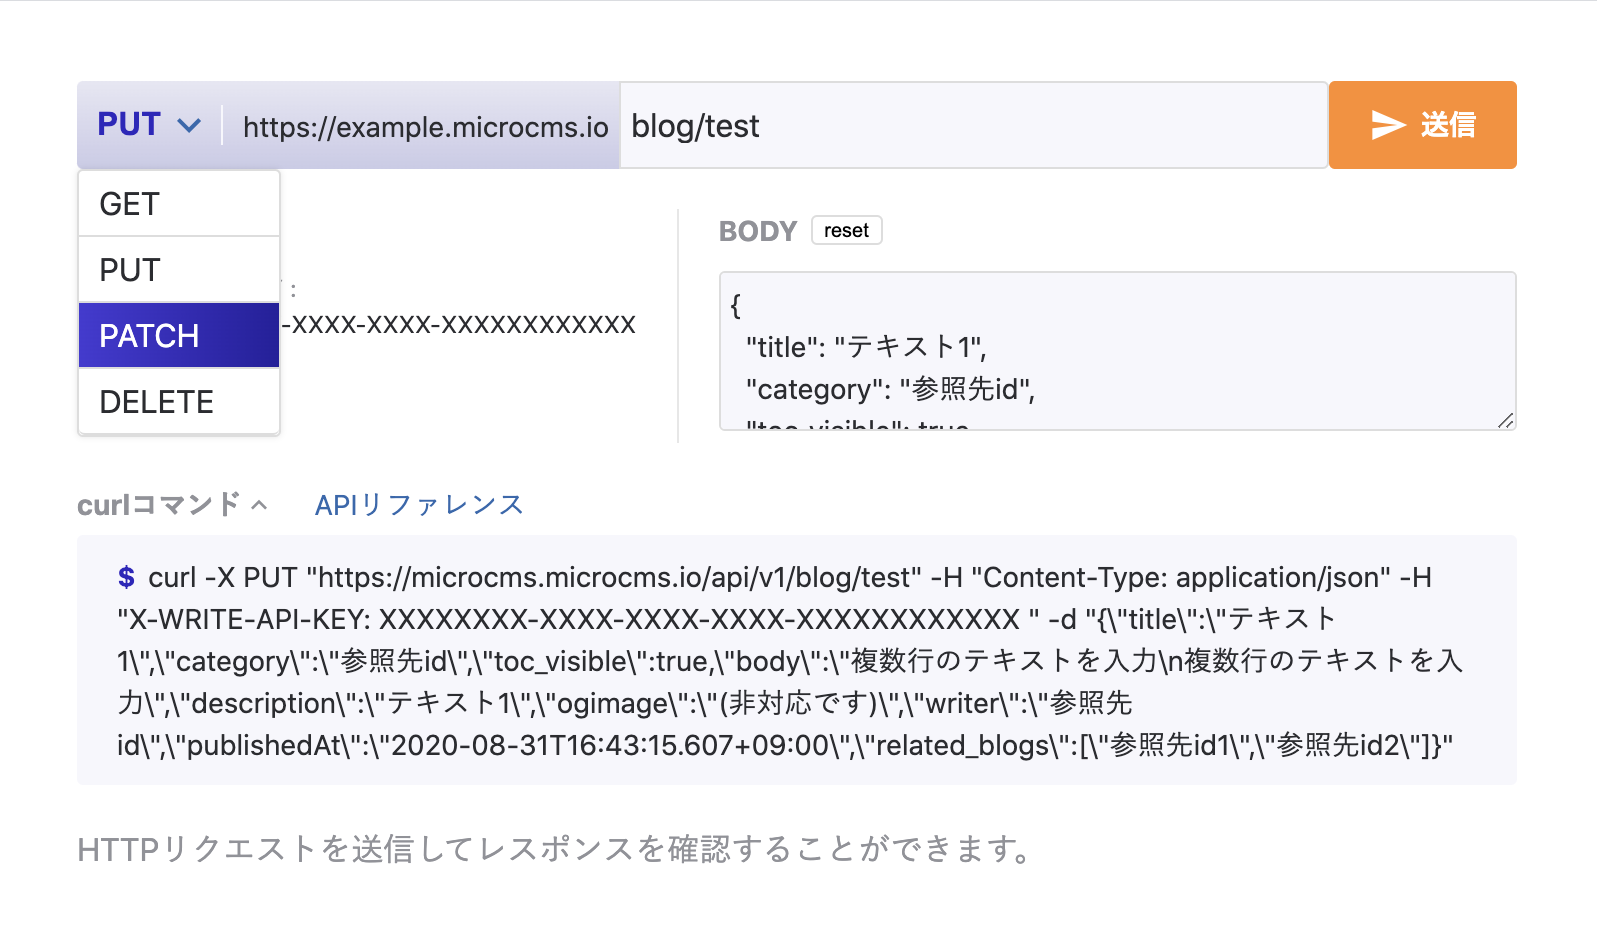Click the BODY section heading
The image size is (1597, 937).
click(757, 231)
